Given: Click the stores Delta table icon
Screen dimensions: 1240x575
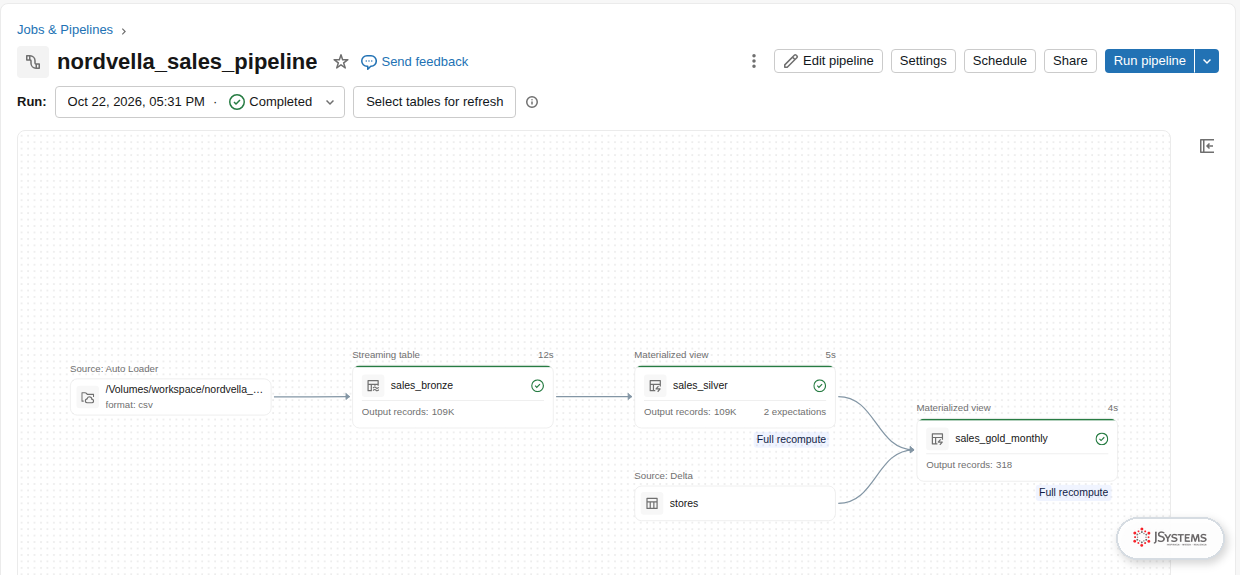Looking at the screenshot, I should tap(652, 503).
